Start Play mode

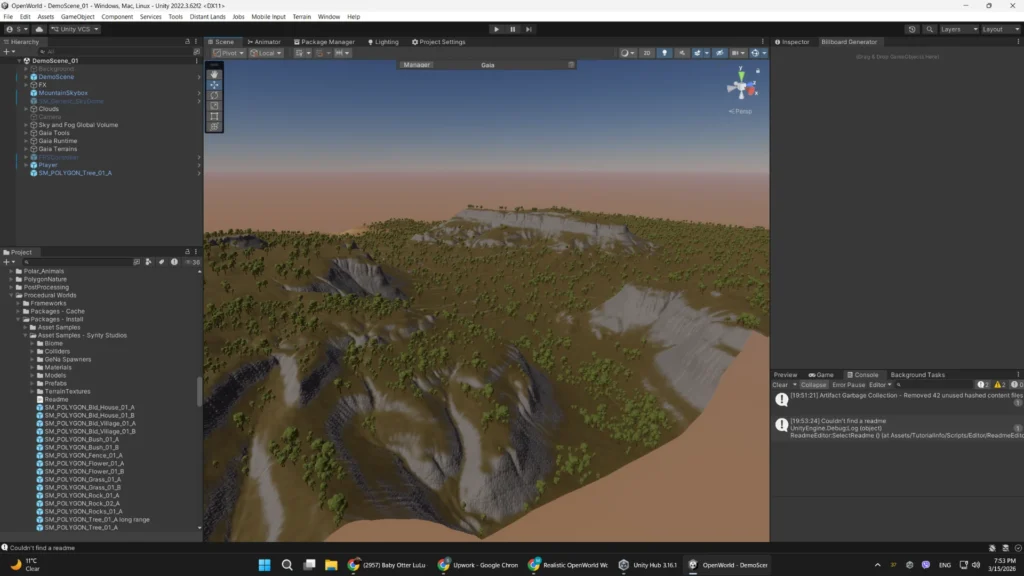point(496,29)
